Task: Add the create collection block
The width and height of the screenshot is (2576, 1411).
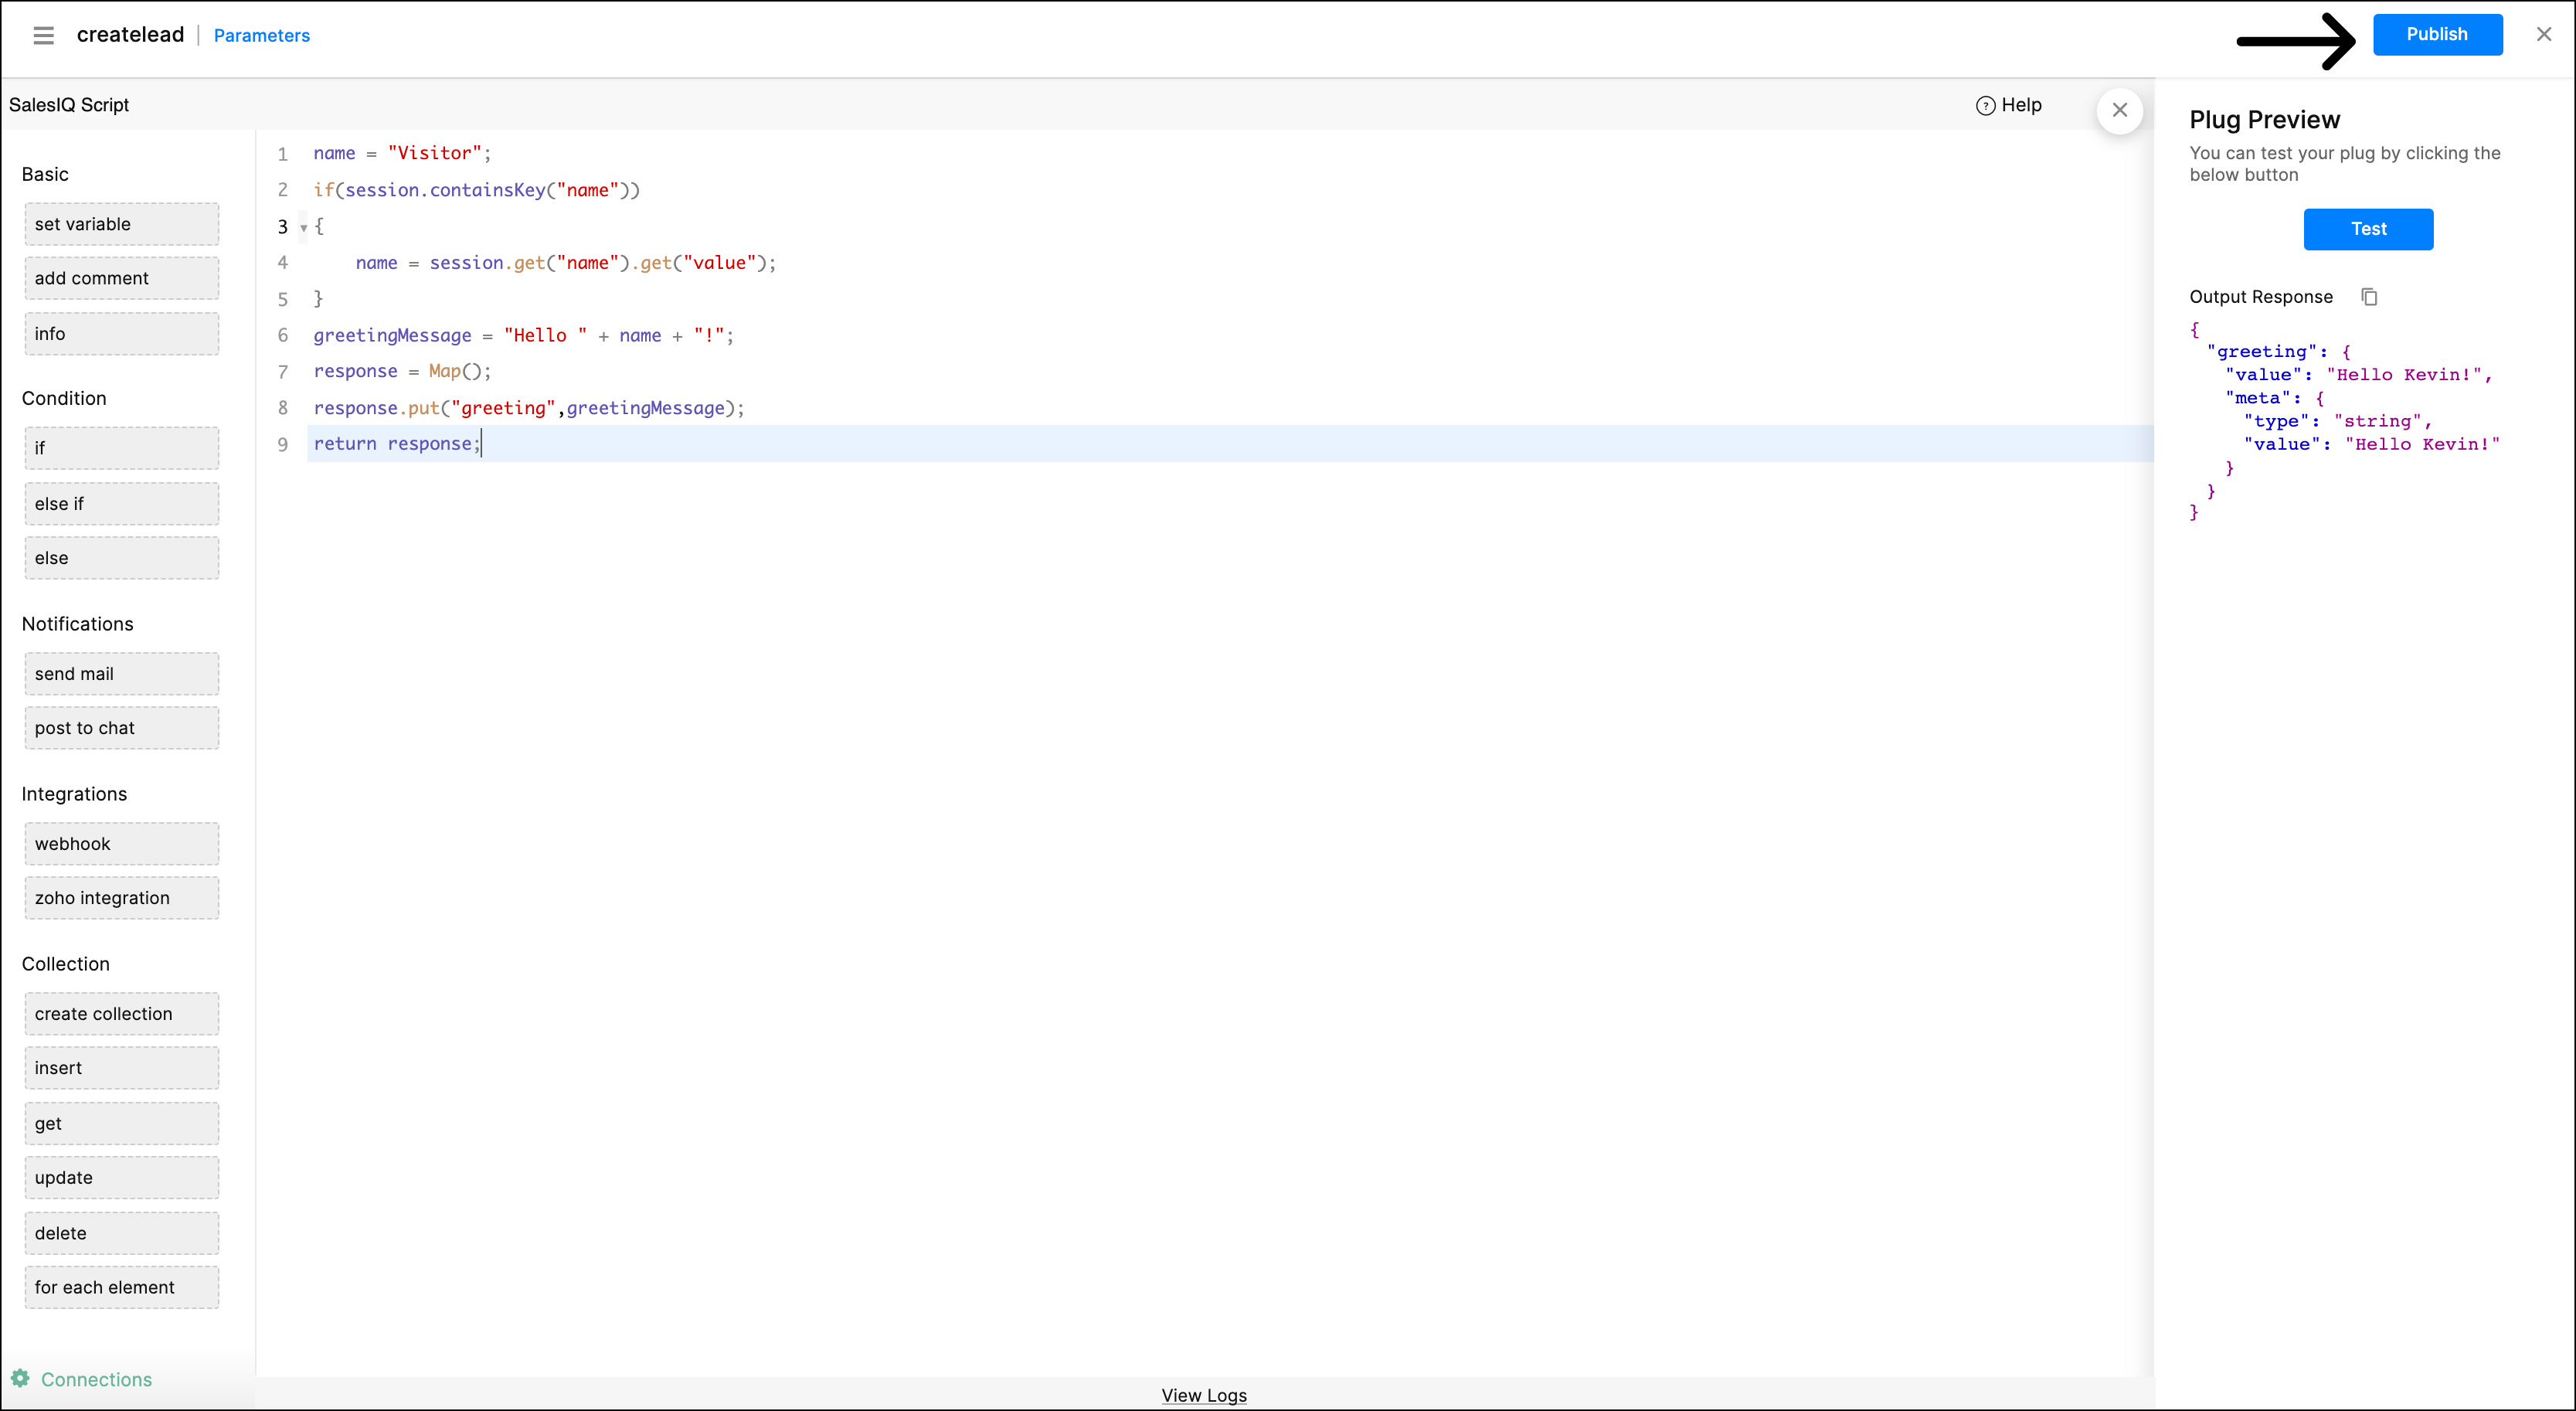Action: (x=122, y=1014)
